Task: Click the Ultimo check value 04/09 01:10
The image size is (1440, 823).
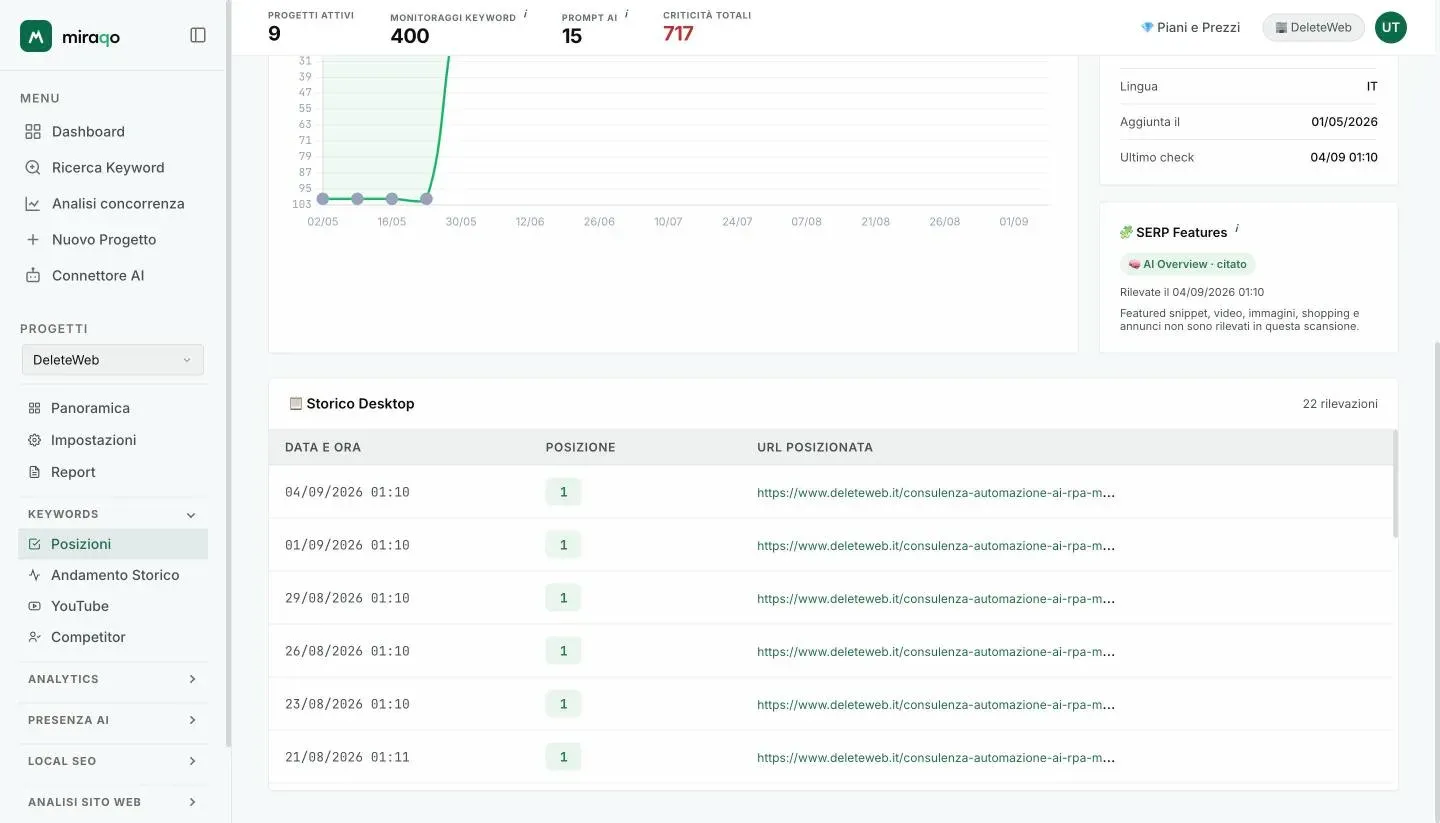Action: 1344,157
